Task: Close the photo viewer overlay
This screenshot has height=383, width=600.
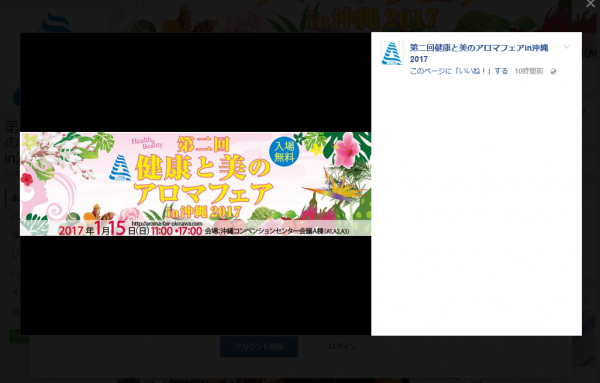Action: click(x=590, y=3)
